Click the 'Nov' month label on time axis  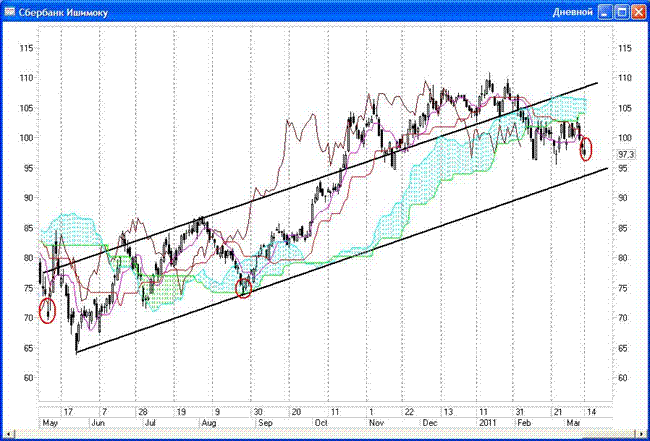pos(376,423)
